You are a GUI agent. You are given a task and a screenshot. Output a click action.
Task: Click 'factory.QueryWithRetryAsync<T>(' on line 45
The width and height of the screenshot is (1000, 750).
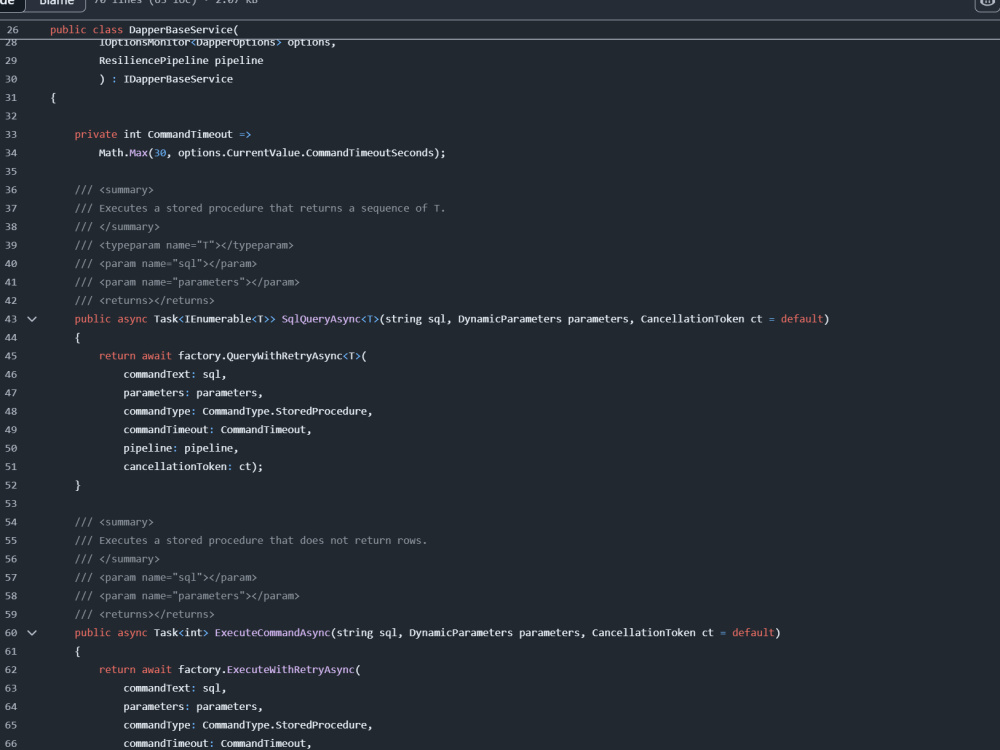coord(272,356)
